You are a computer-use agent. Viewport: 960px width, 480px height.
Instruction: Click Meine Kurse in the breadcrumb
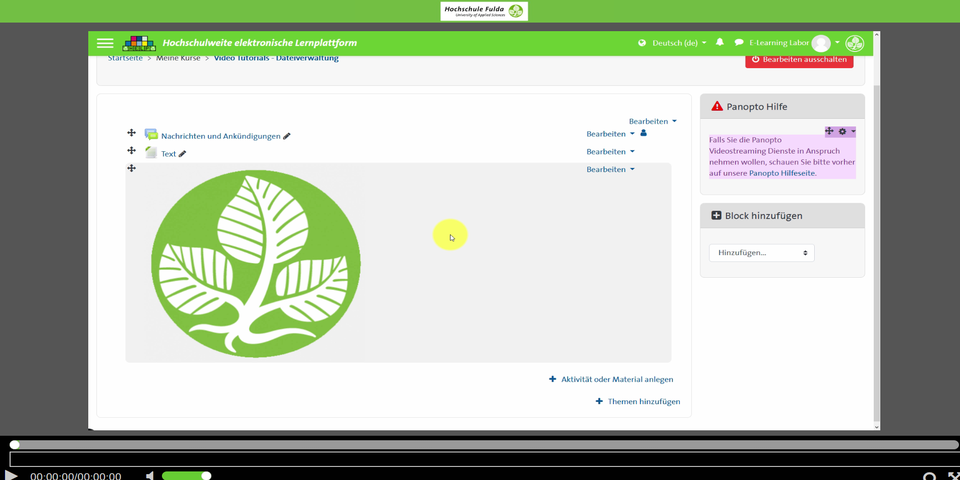tap(178, 58)
